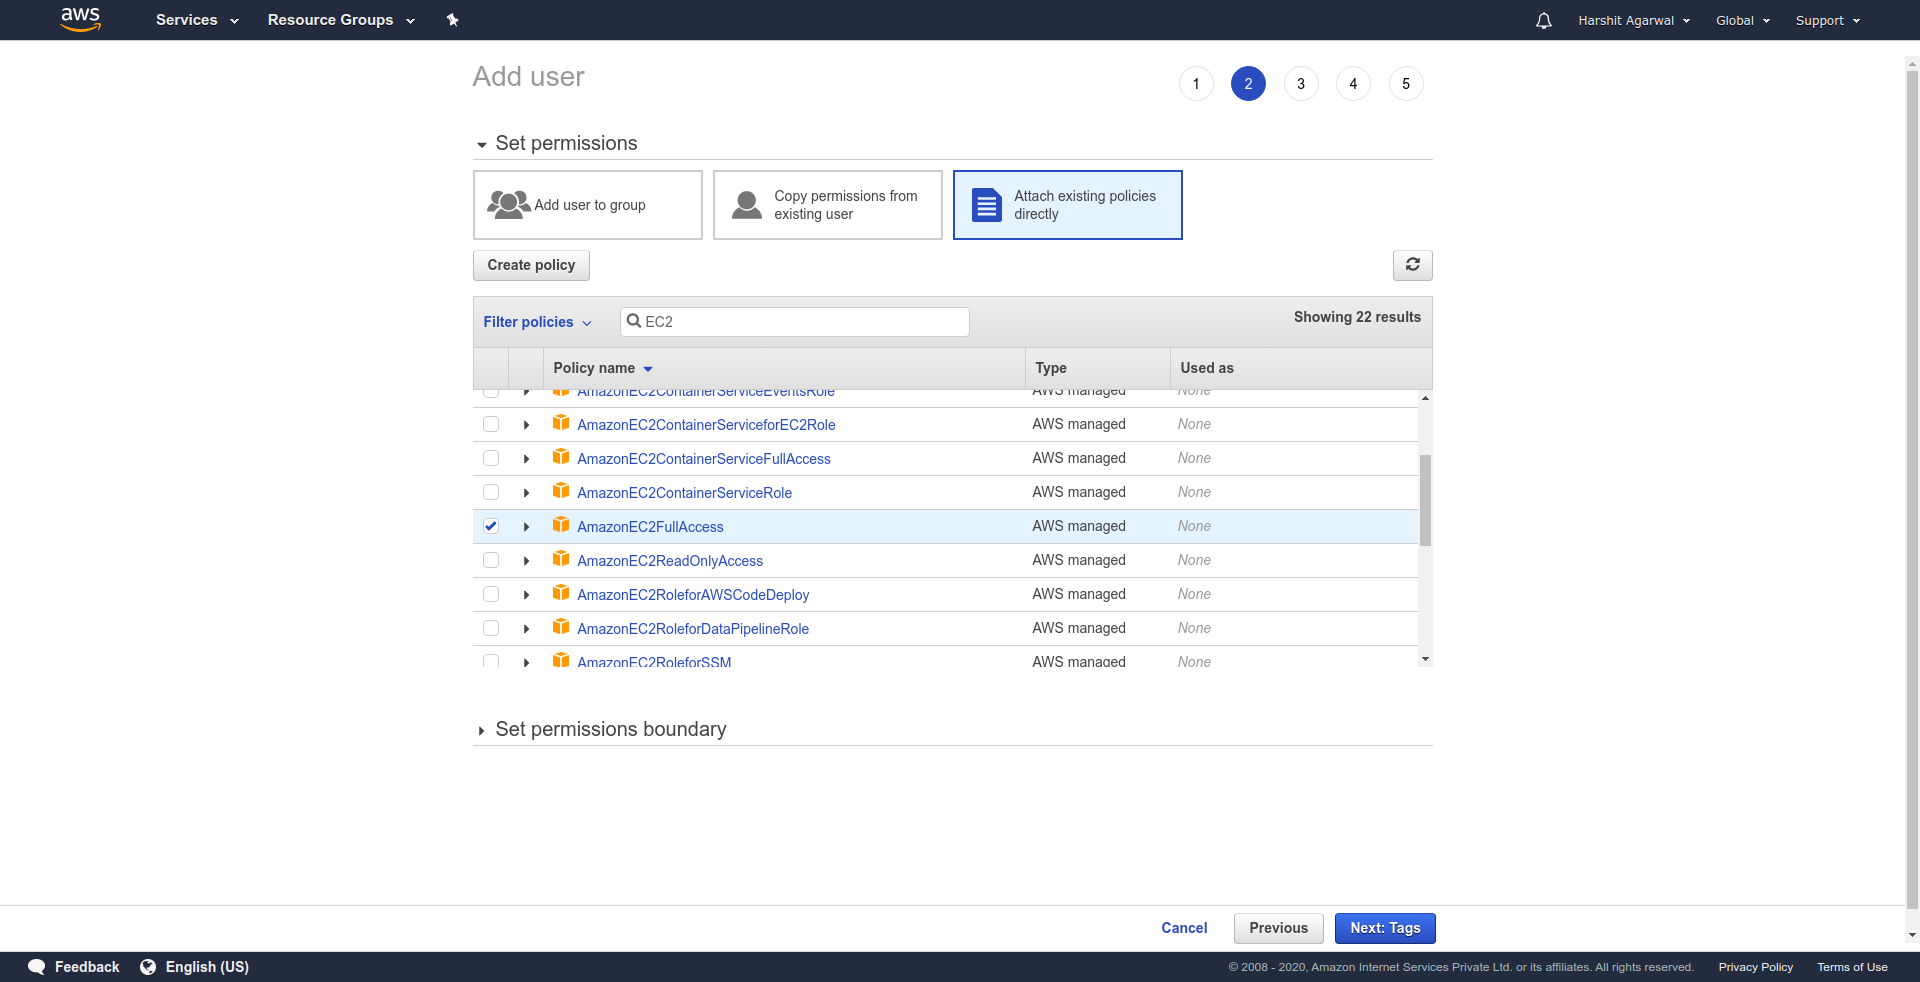Check the AmazonEC2ReadOnlyAccess policy checkbox
The image size is (1920, 982).
coord(491,560)
